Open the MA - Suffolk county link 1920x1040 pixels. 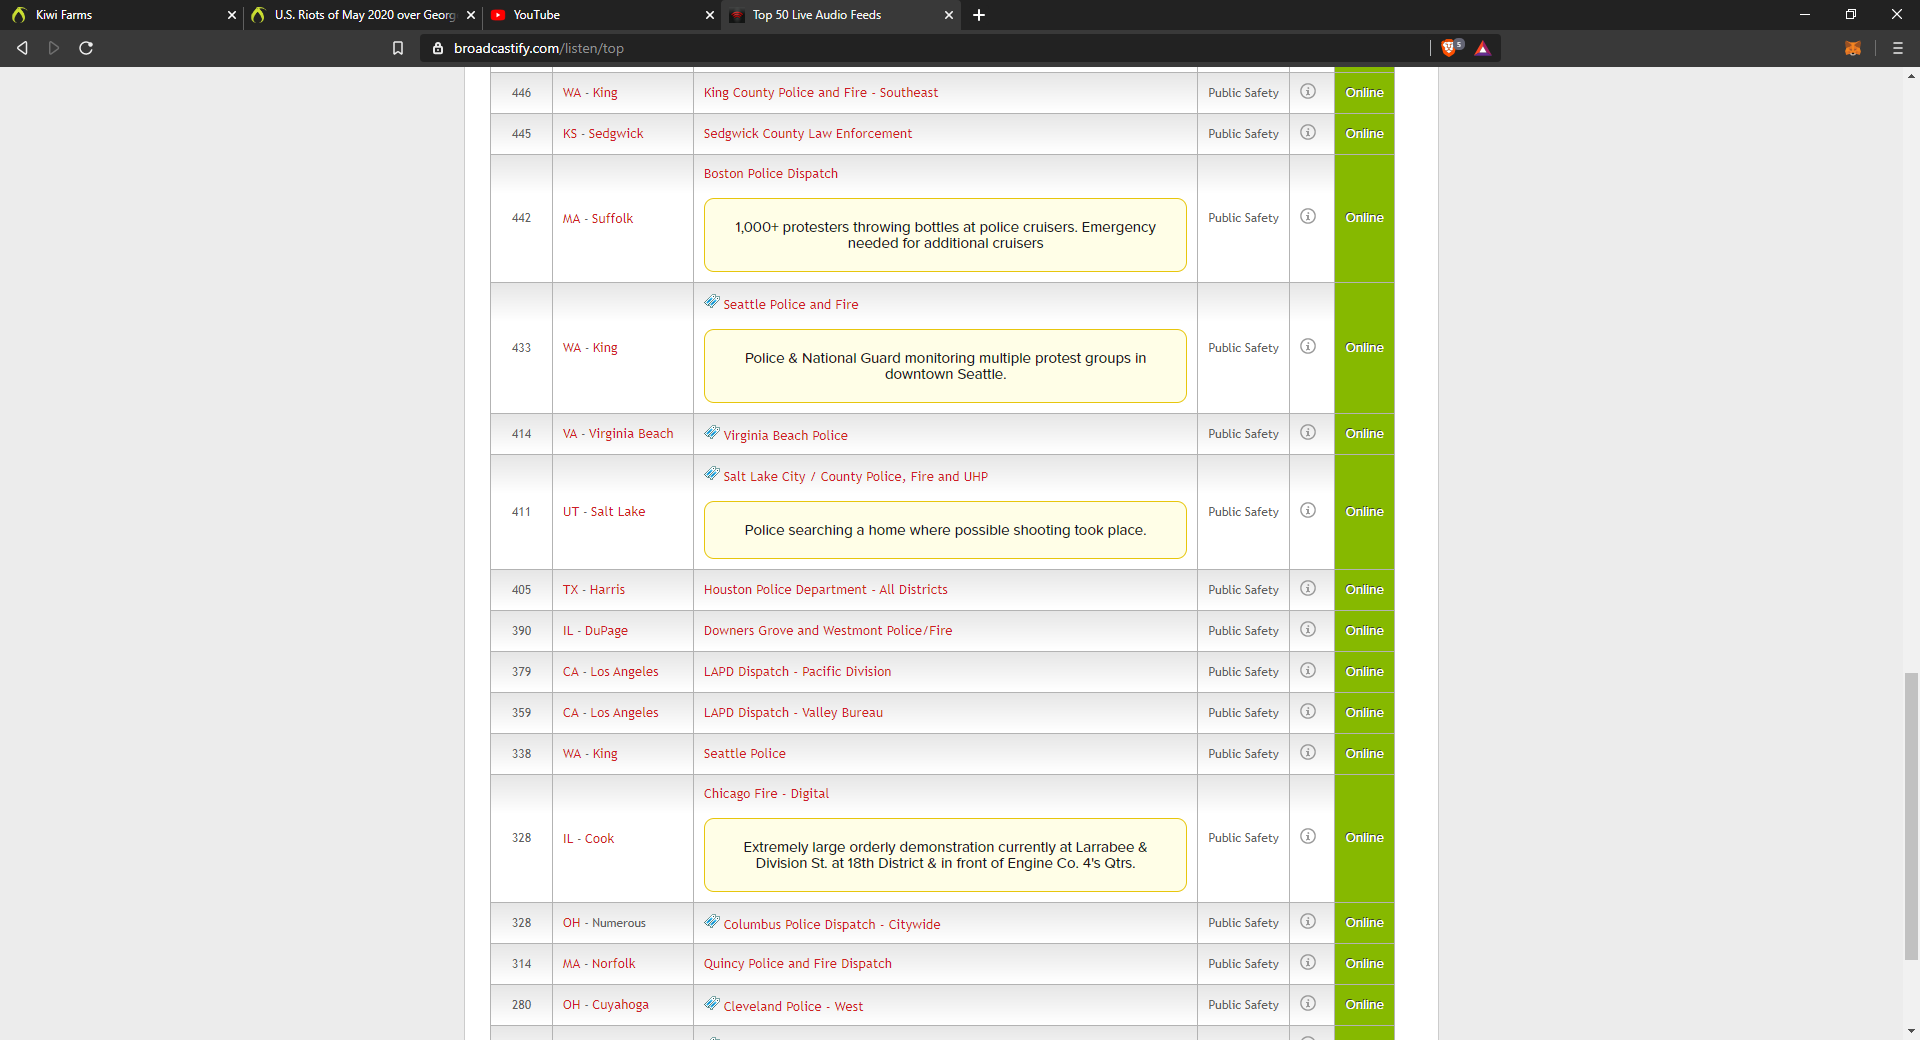[598, 219]
